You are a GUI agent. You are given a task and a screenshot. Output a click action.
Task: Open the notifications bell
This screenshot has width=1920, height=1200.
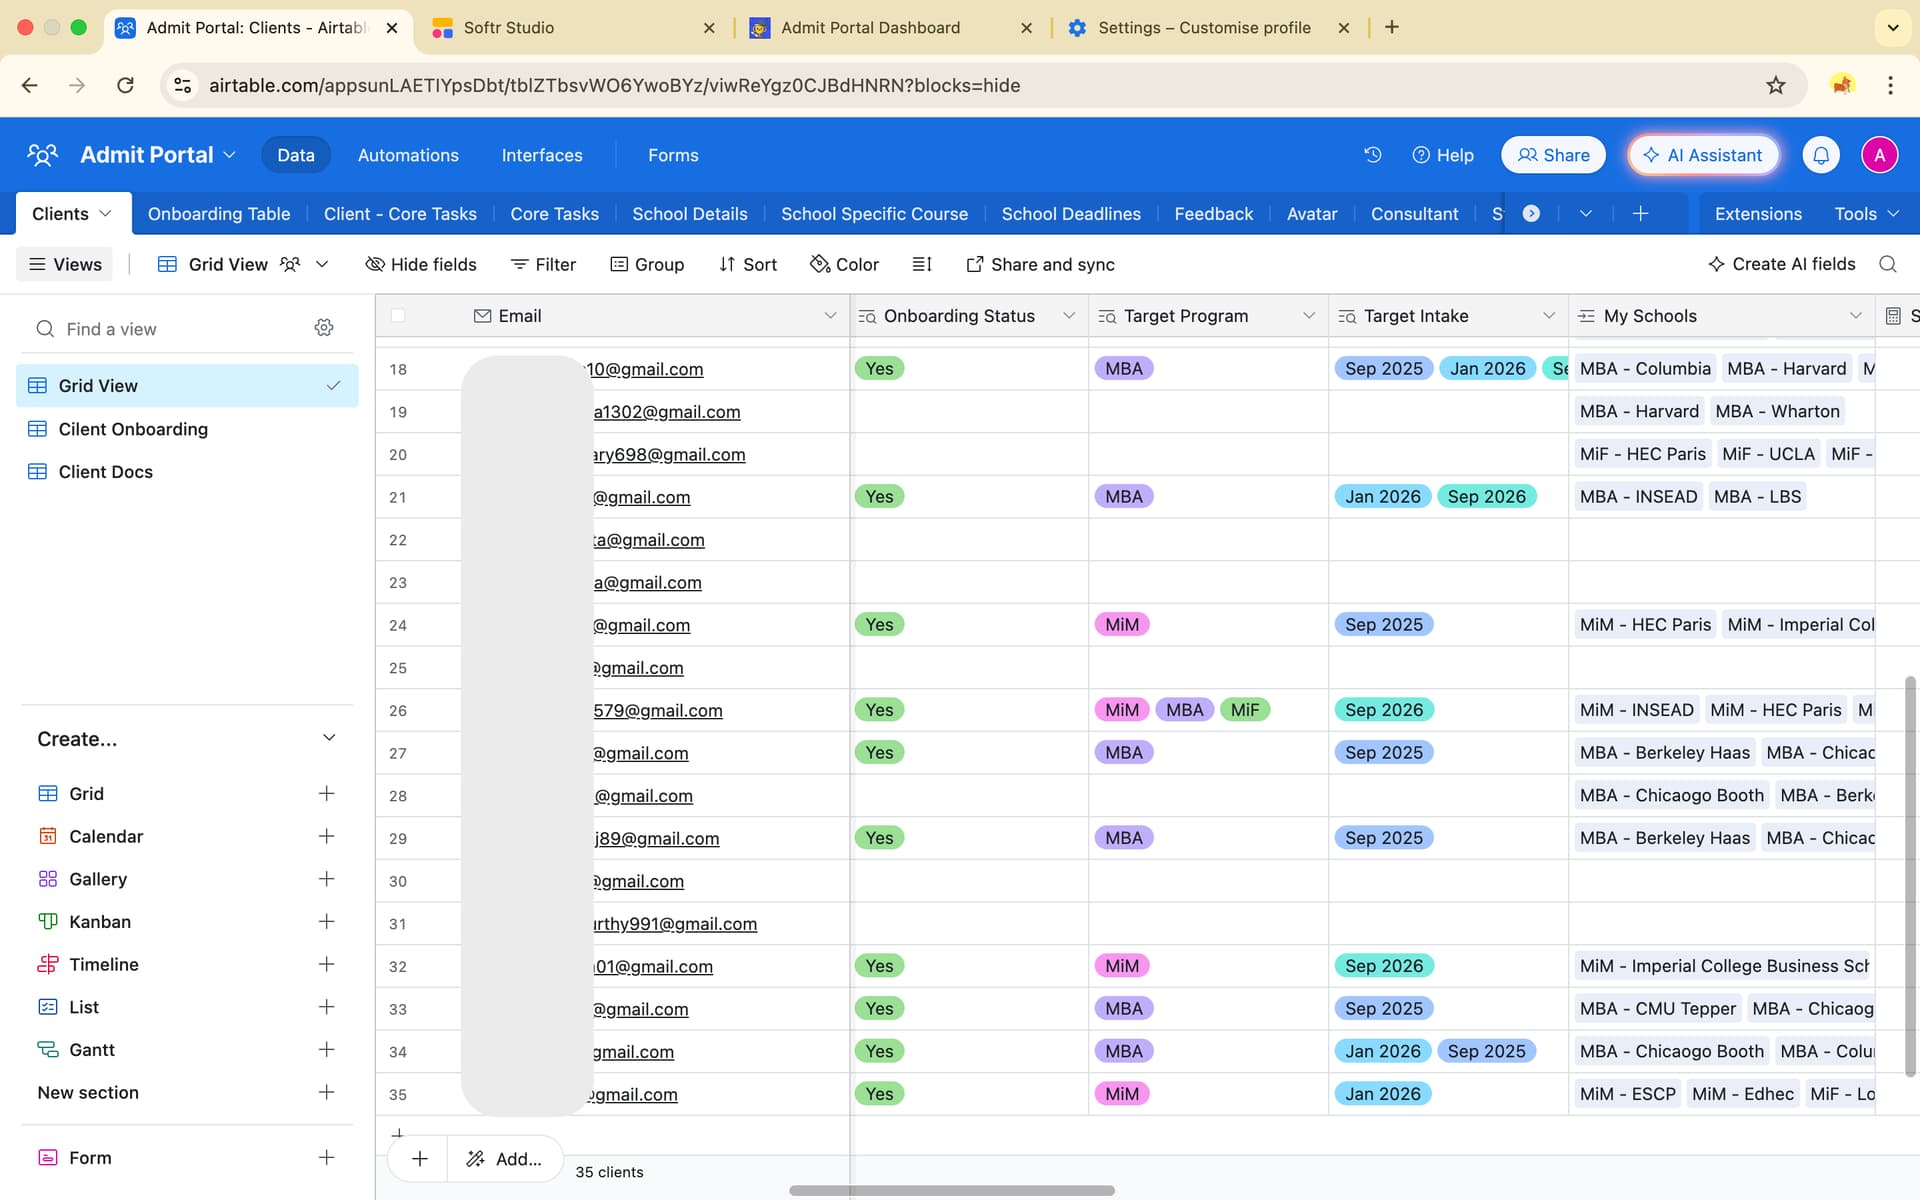point(1821,155)
